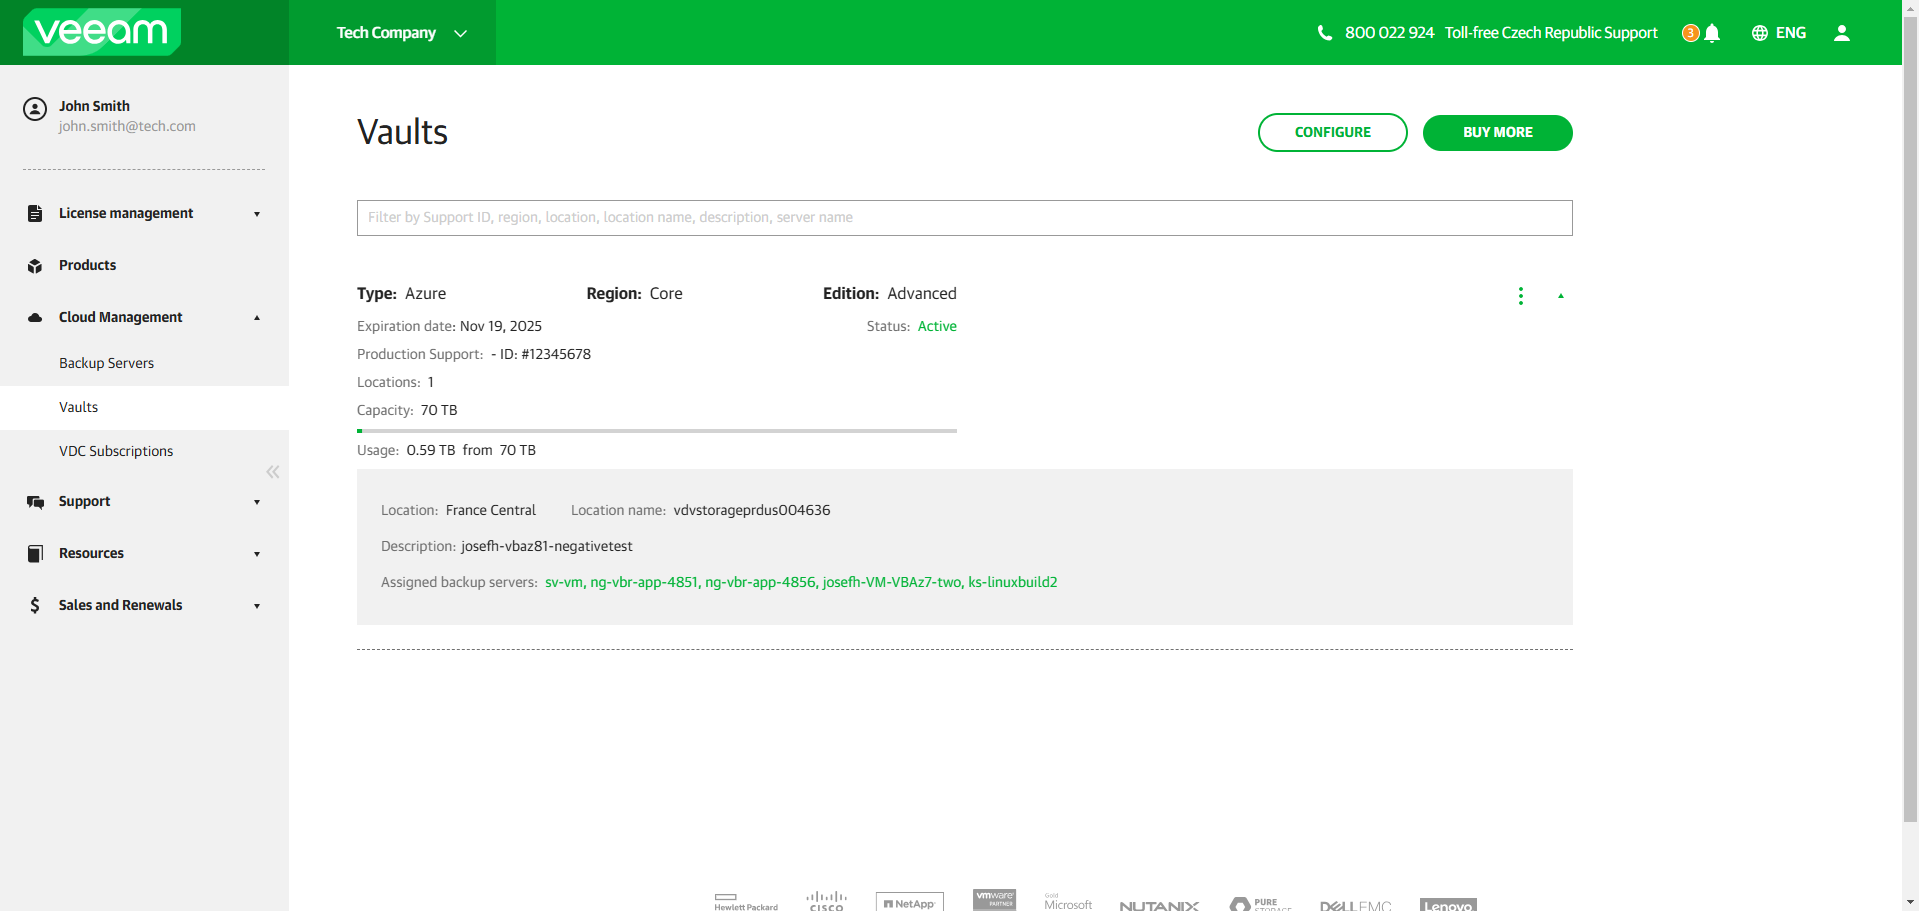Click the Nutanix partner logo
Screen dimensions: 1919x911
1159,905
